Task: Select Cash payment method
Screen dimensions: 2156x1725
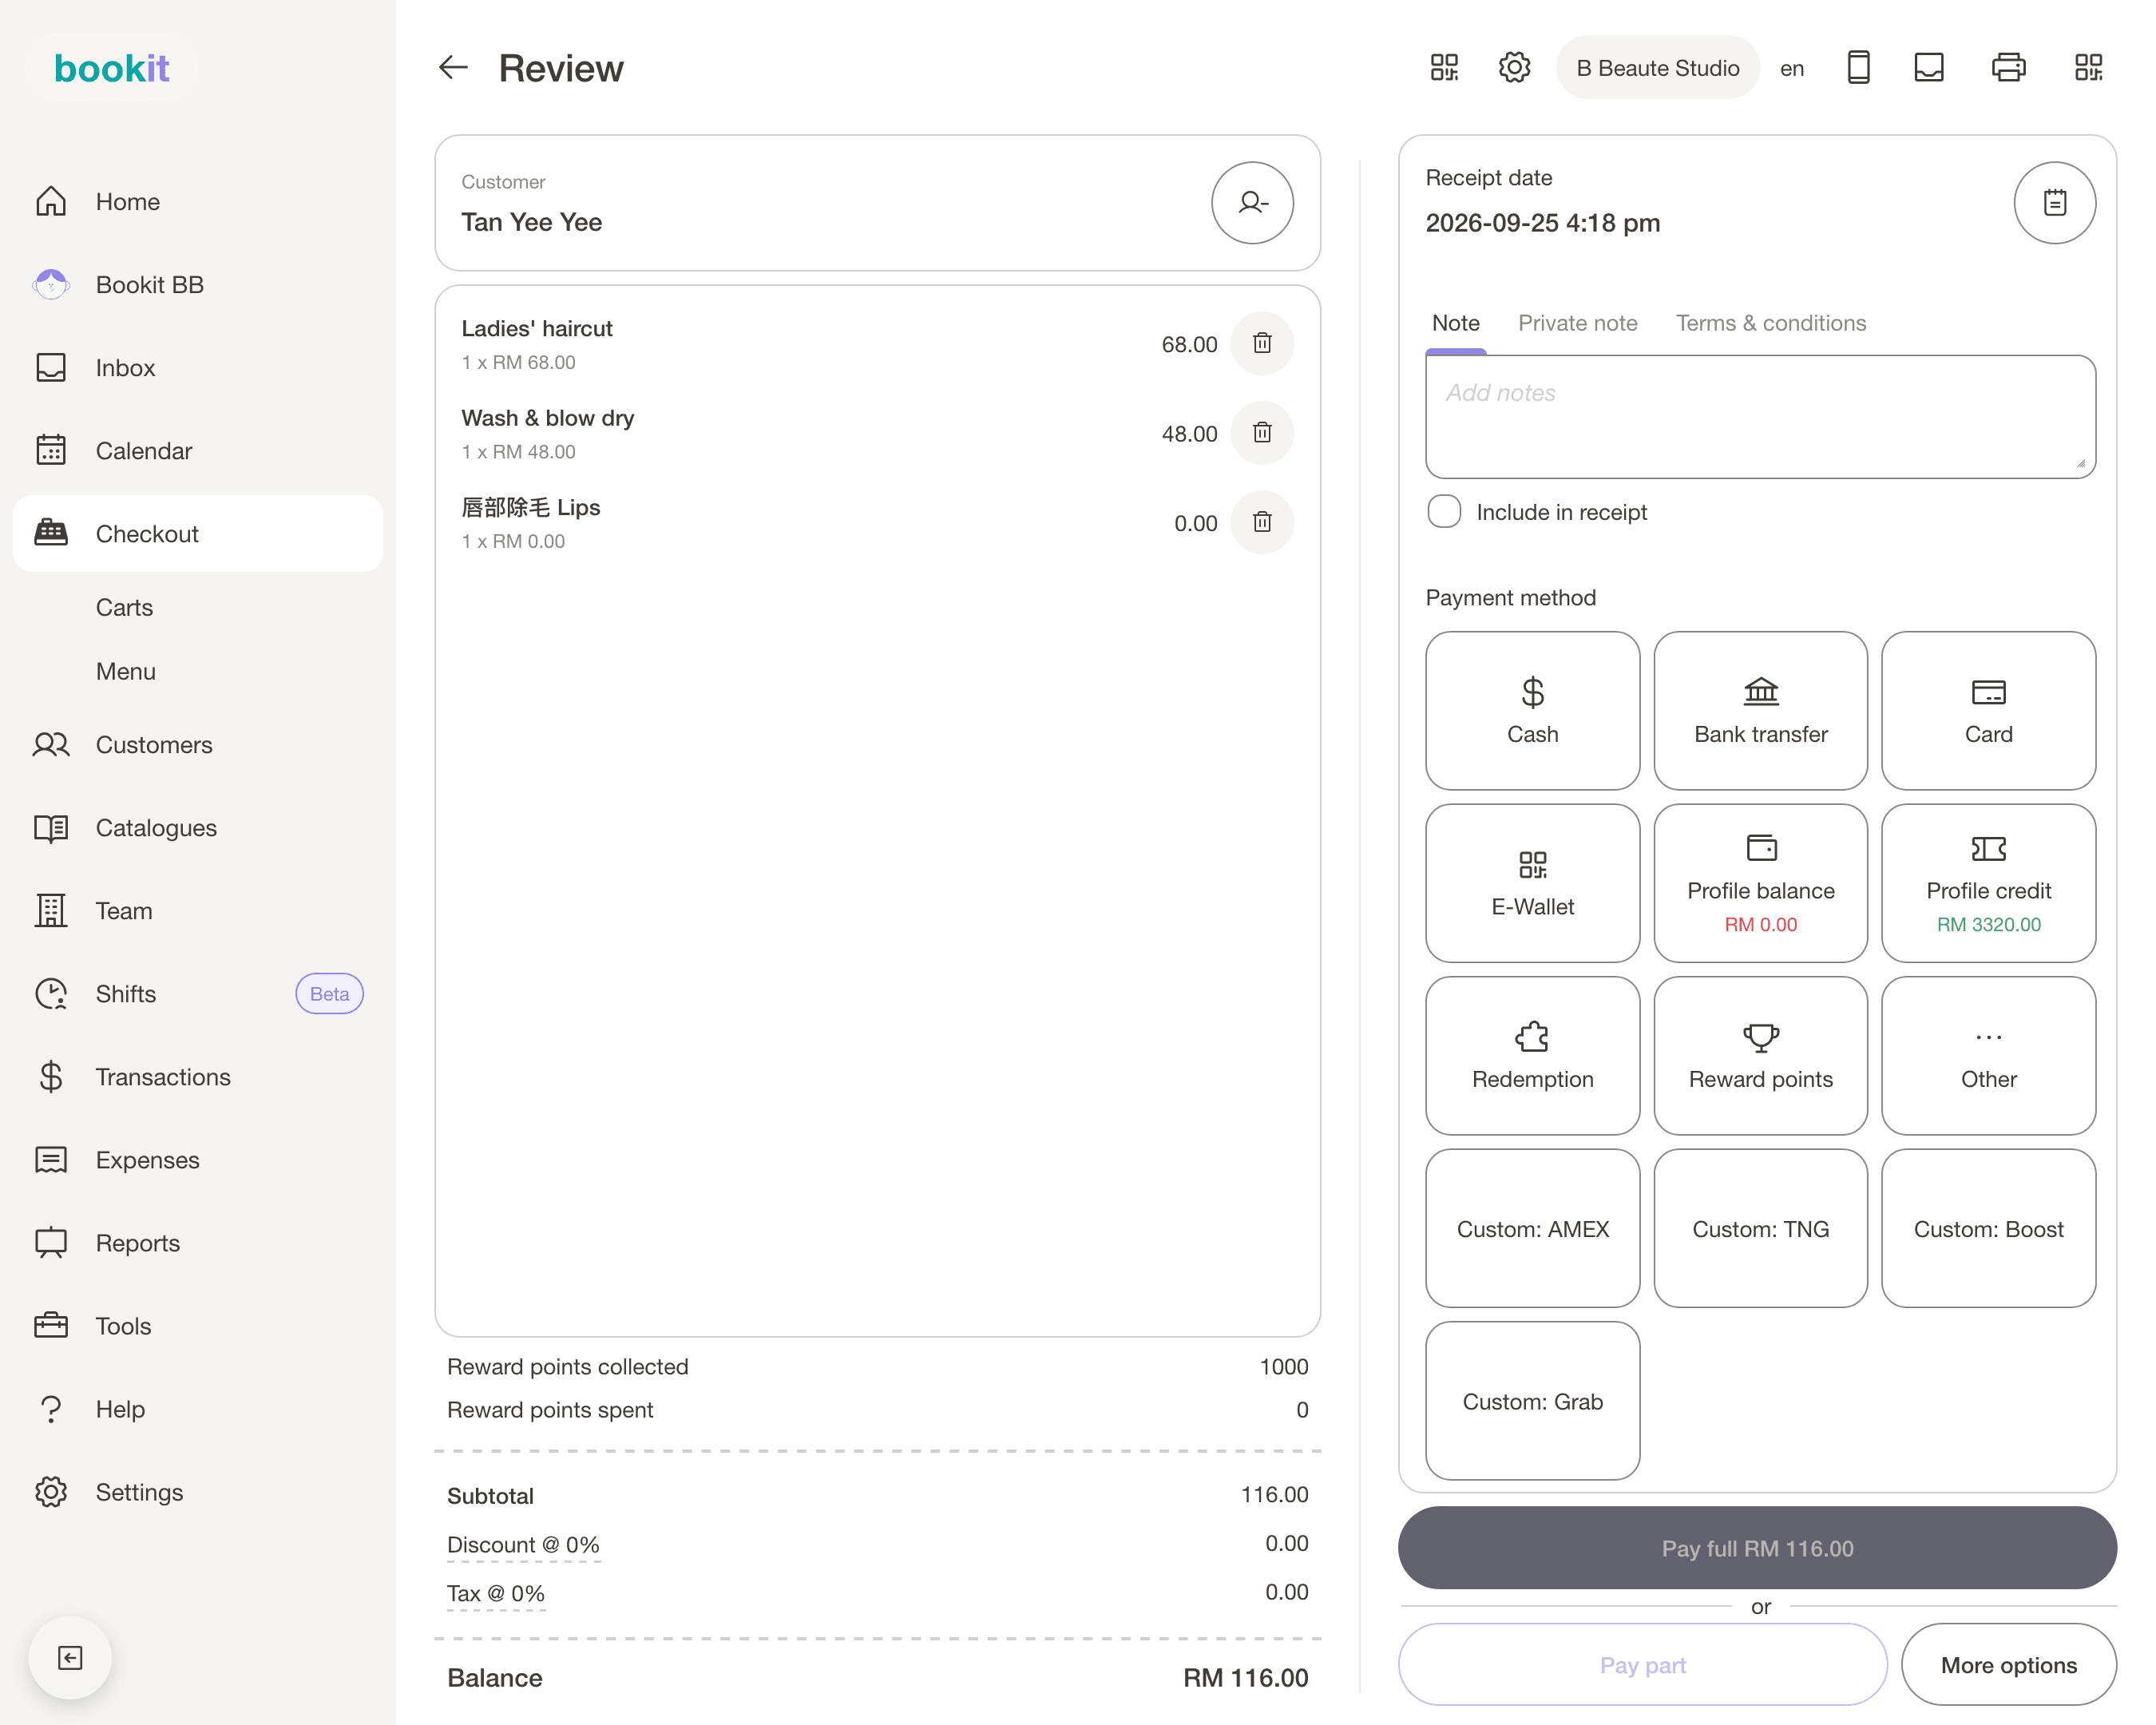Action: click(x=1532, y=710)
